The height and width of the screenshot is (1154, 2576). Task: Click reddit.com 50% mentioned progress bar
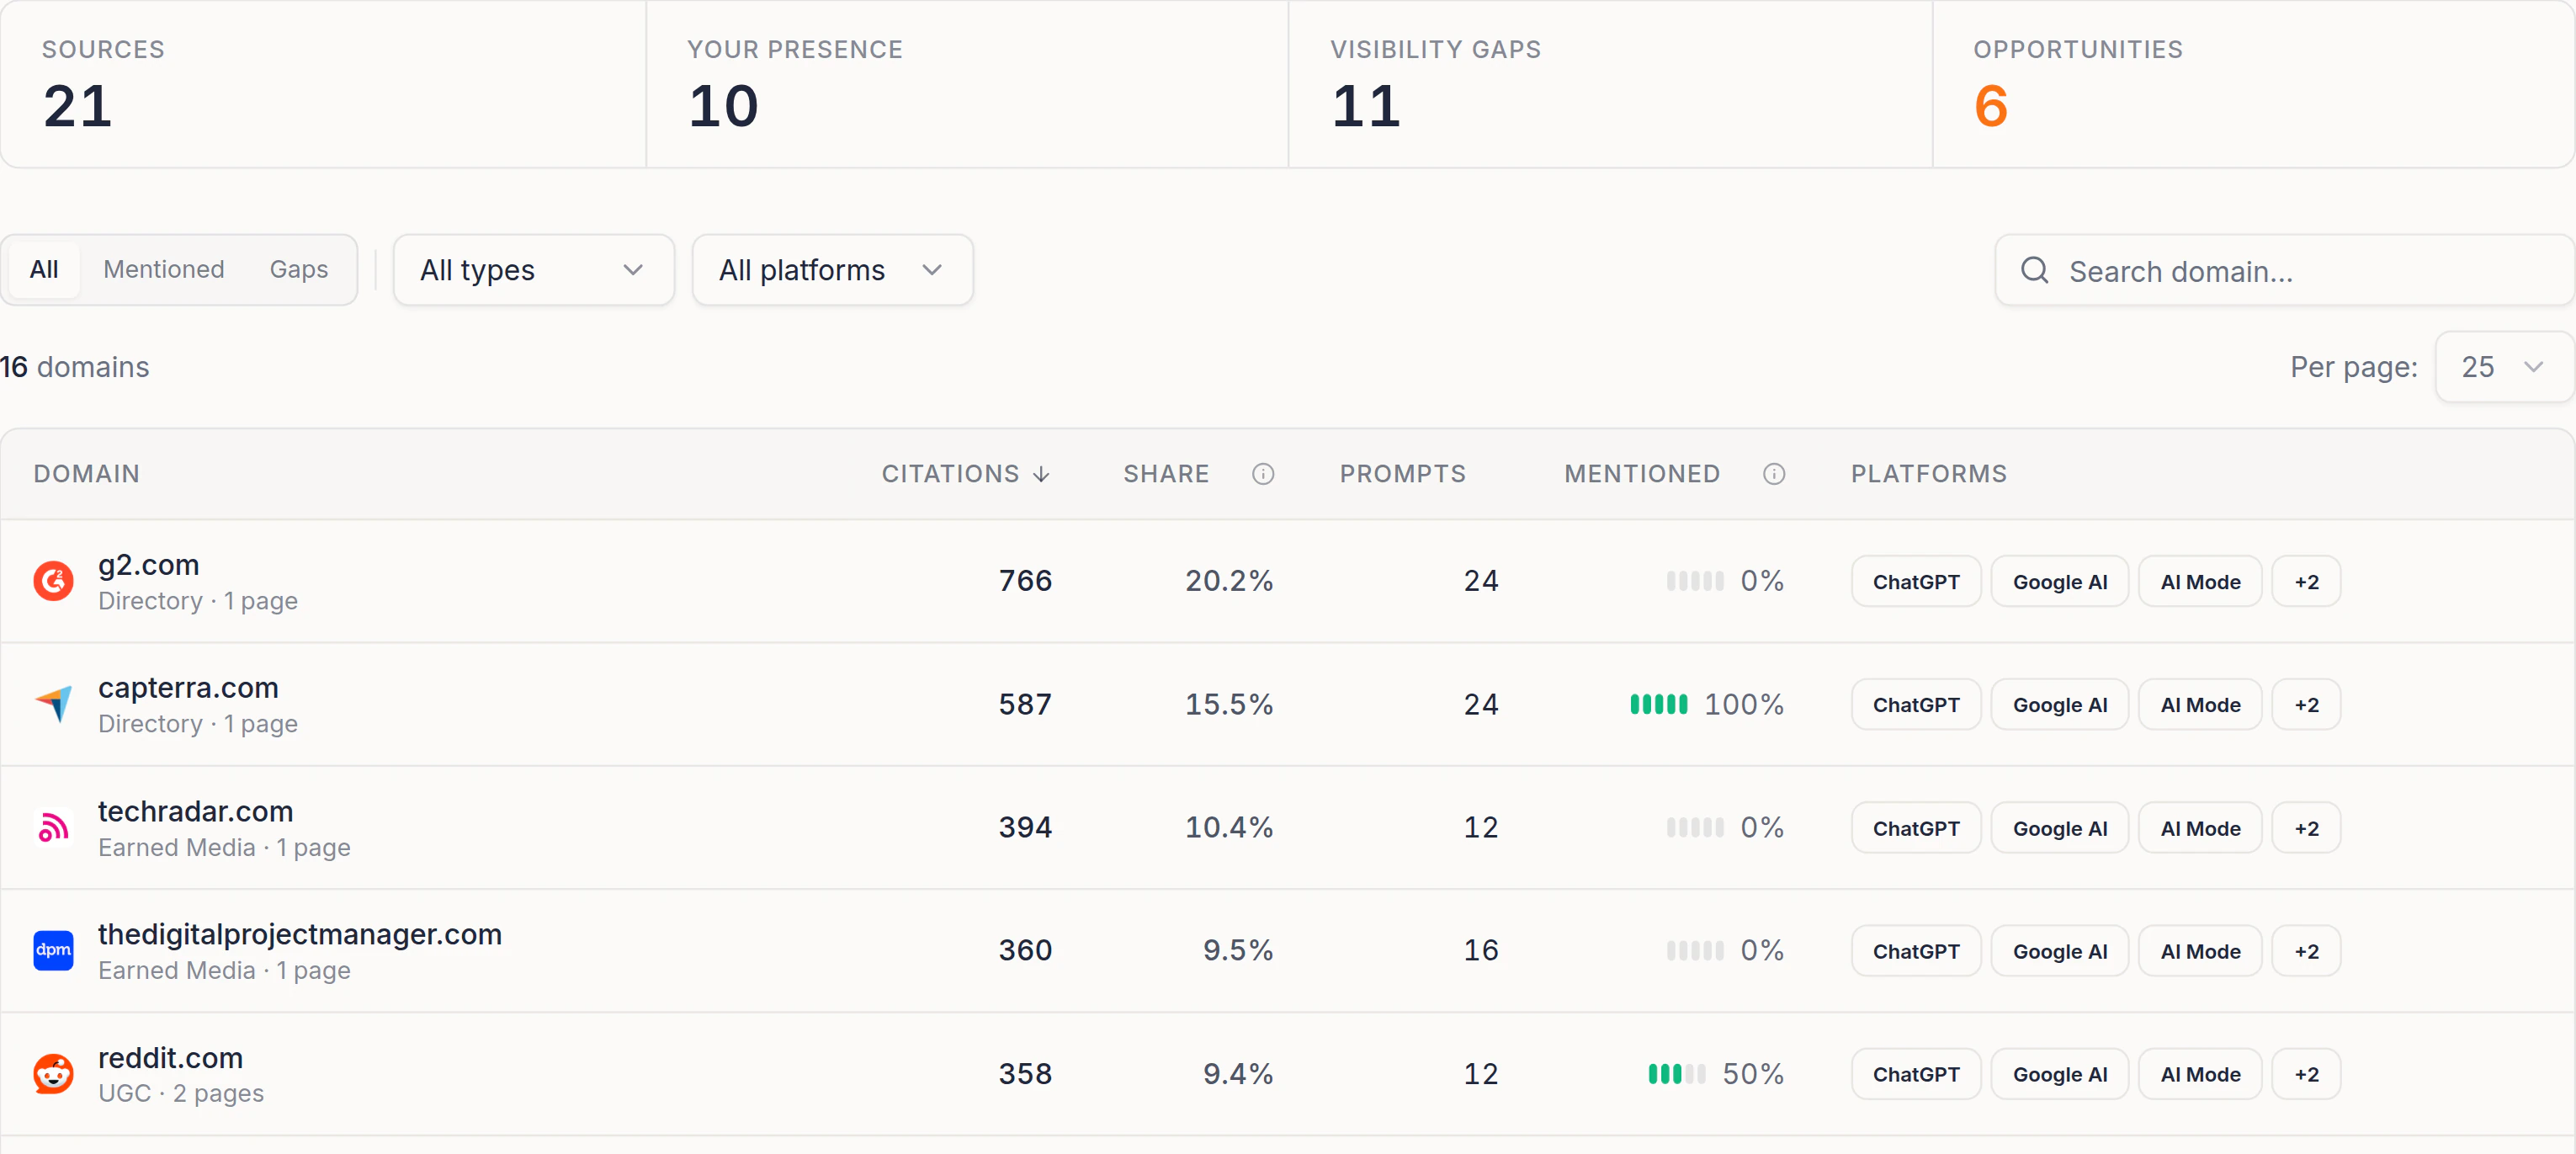coord(1676,1074)
